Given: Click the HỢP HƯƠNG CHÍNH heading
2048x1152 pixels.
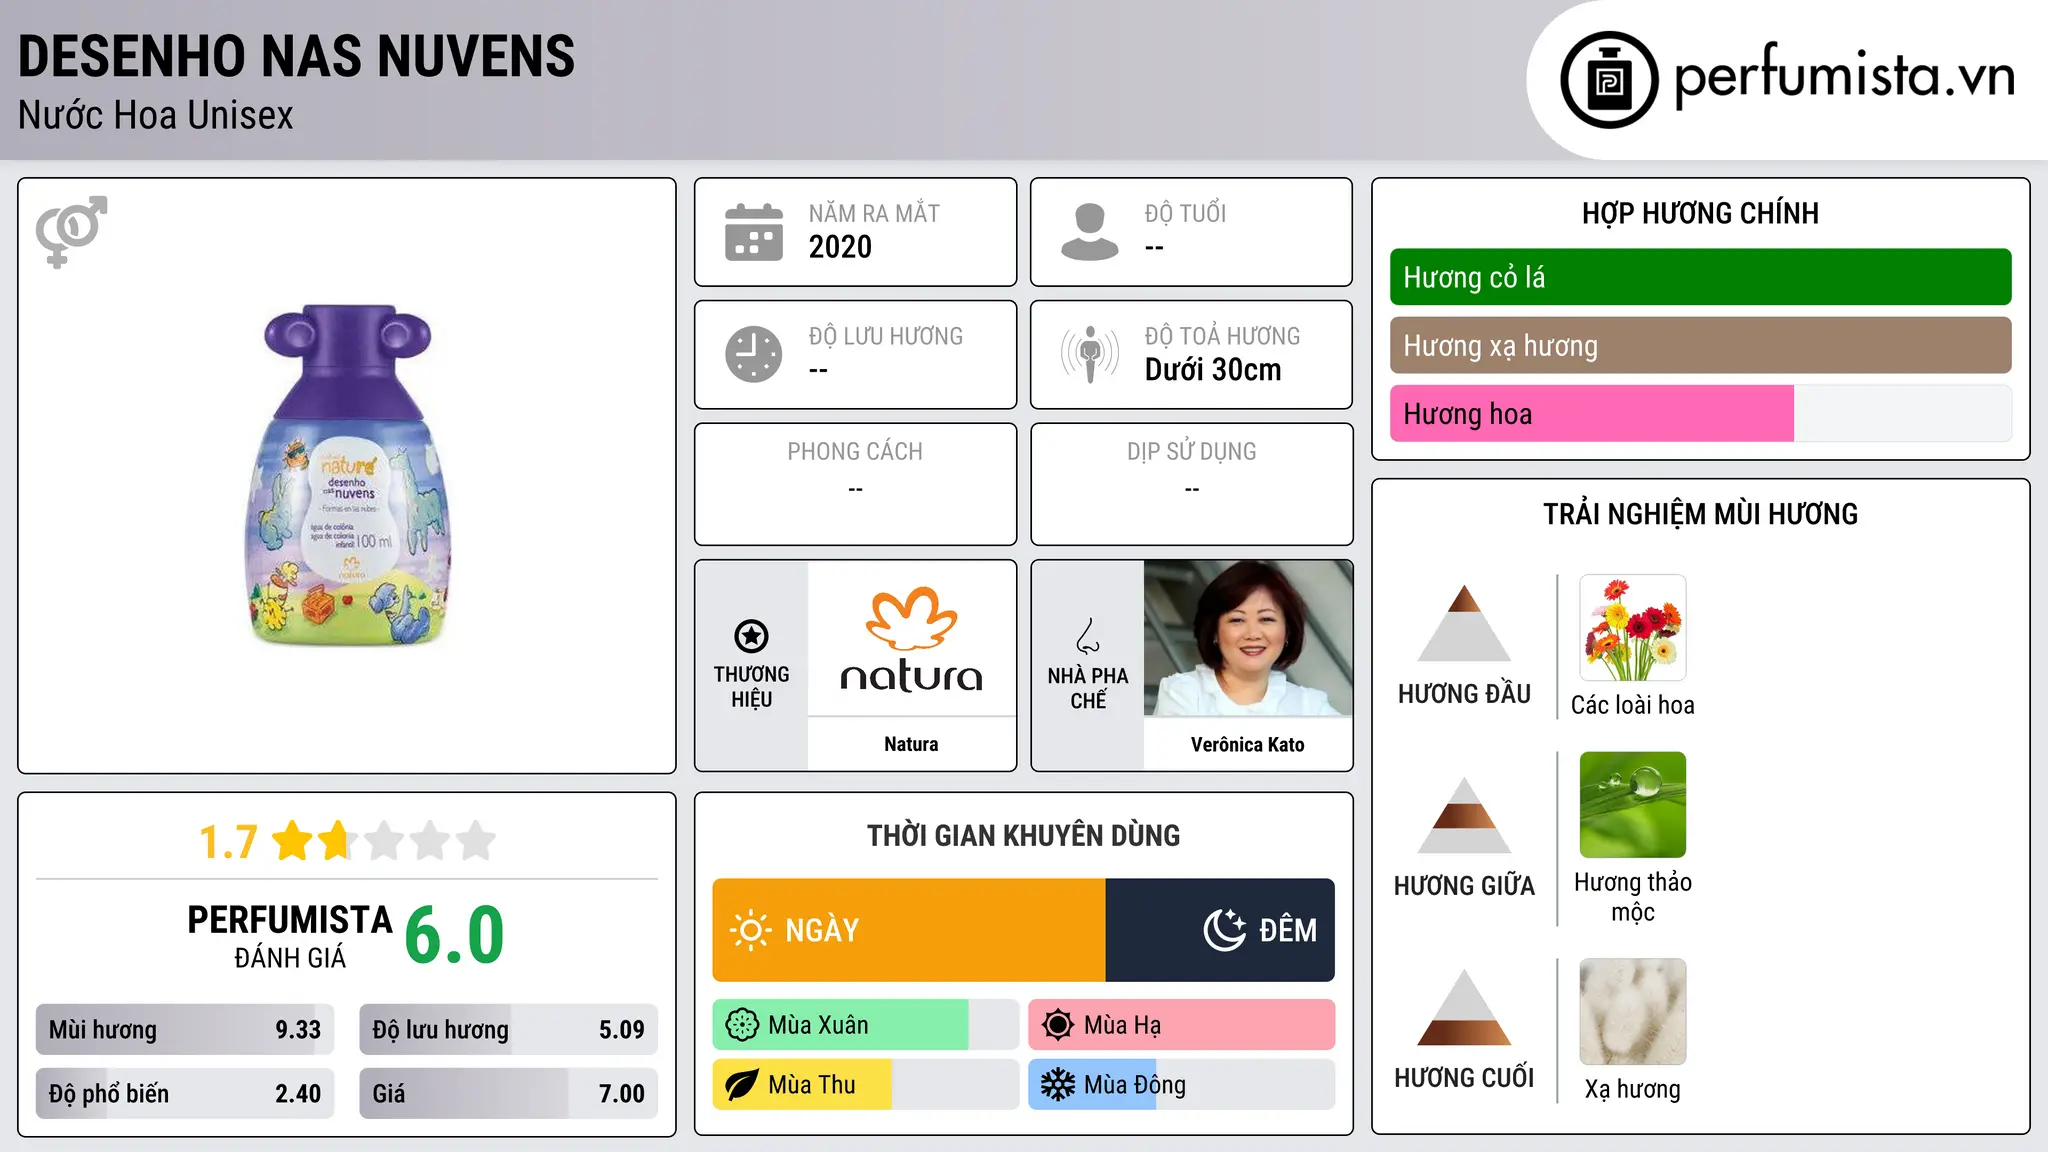Looking at the screenshot, I should coord(1700,213).
